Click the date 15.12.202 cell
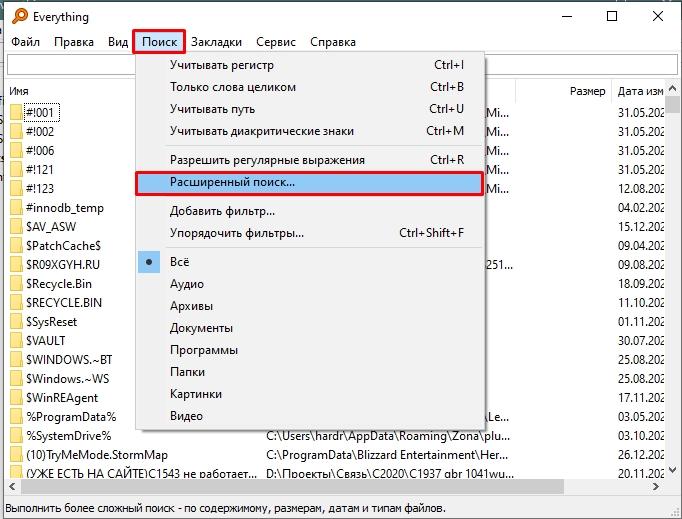Viewport: 682px width, 519px height. pyautogui.click(x=641, y=227)
